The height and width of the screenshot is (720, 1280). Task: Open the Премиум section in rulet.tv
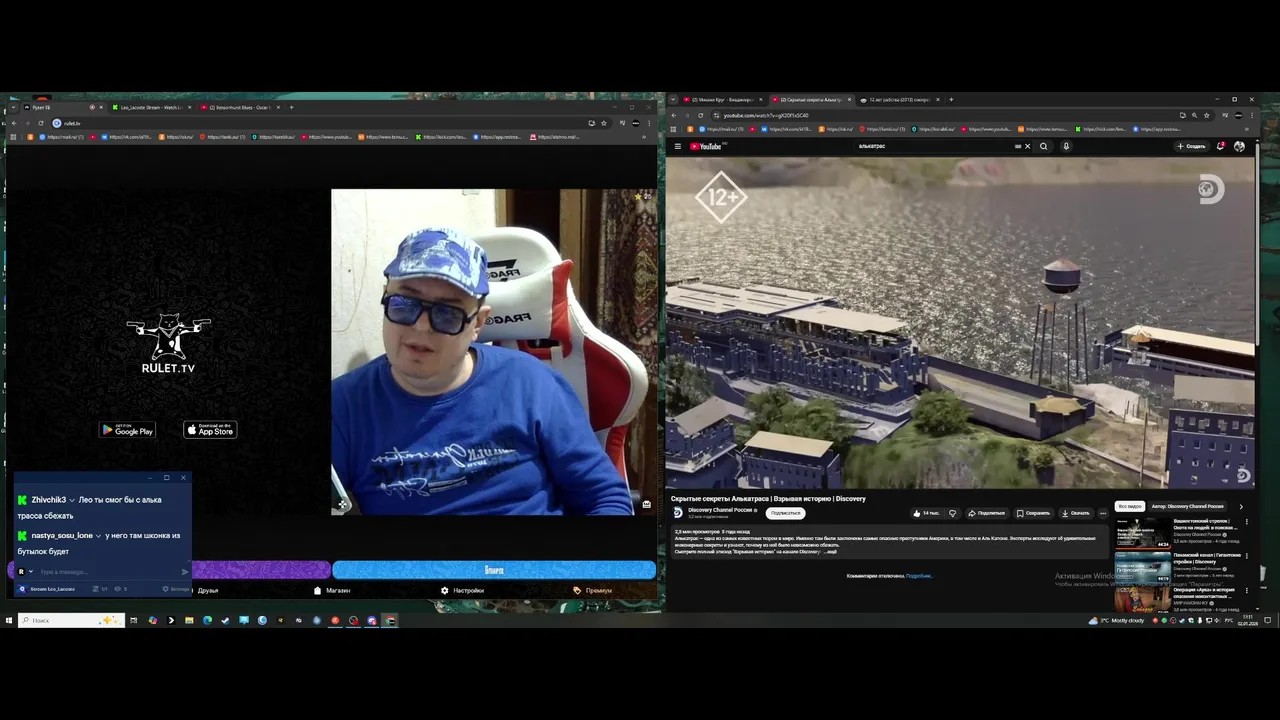pyautogui.click(x=592, y=591)
